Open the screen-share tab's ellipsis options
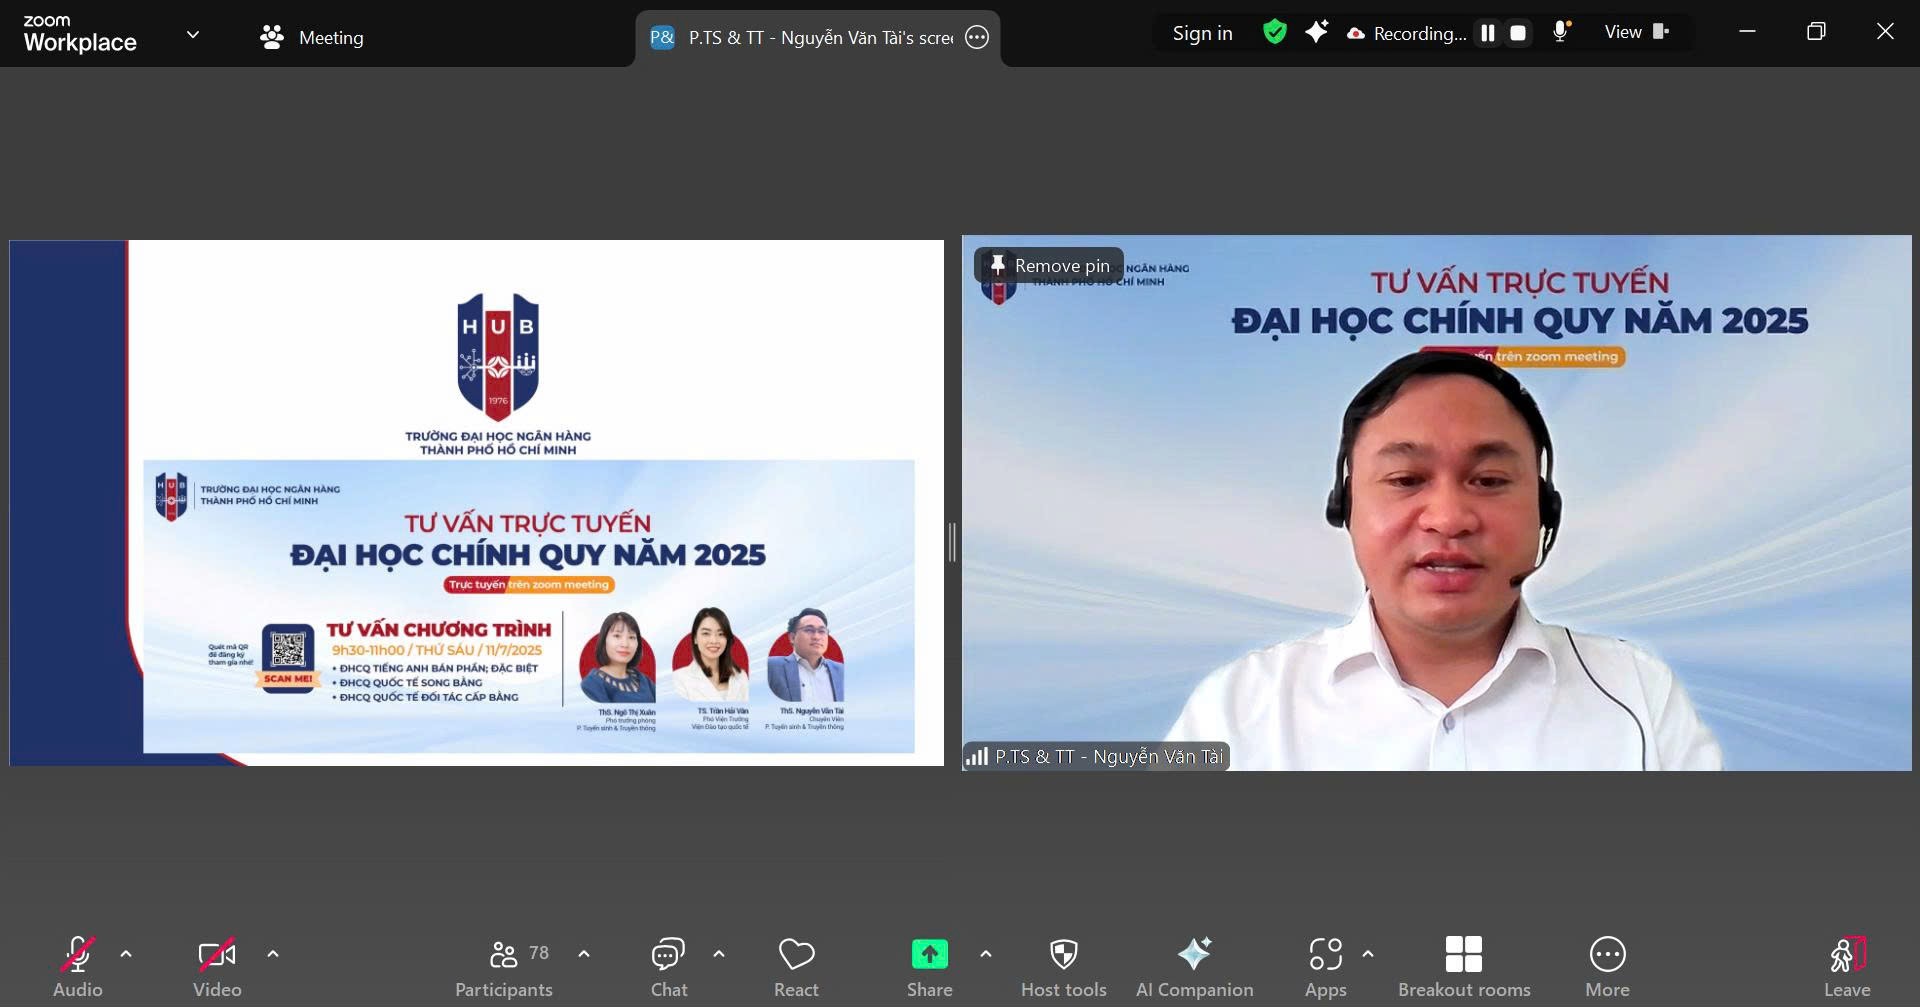1920x1007 pixels. click(977, 38)
